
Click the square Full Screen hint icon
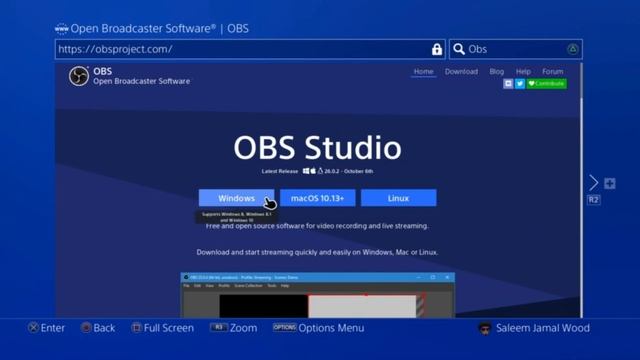coord(137,328)
